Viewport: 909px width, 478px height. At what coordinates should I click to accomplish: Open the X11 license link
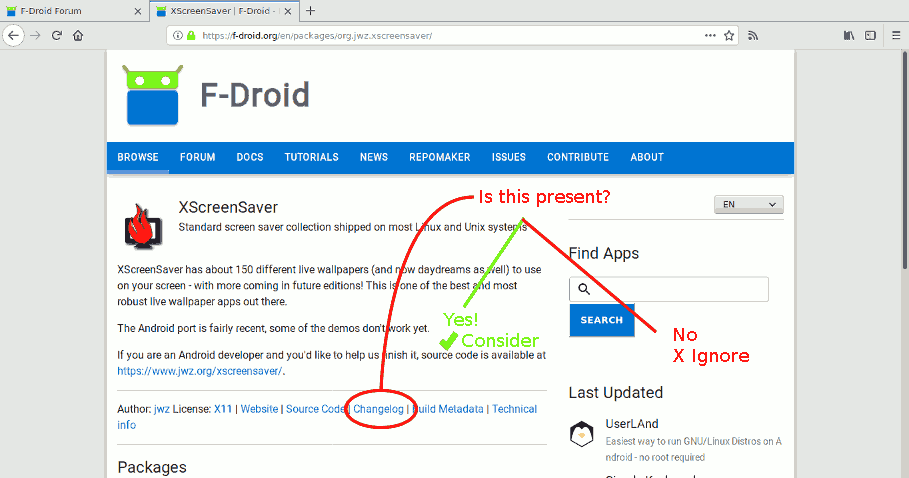pos(223,409)
